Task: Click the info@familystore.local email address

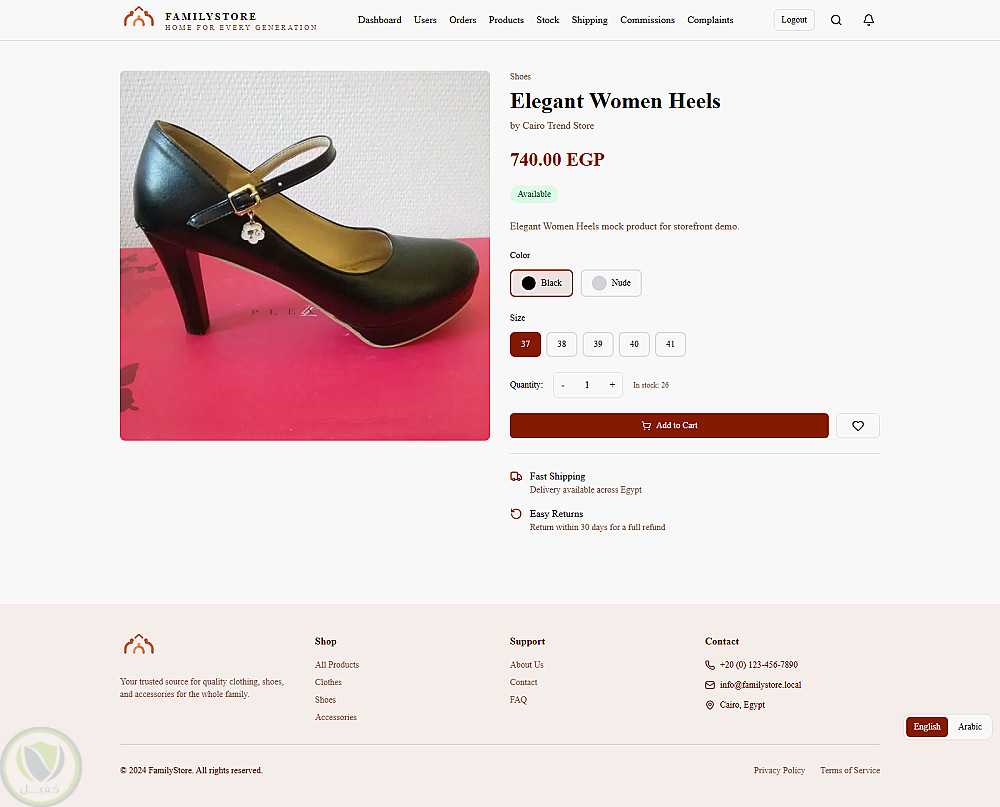Action: coord(760,685)
